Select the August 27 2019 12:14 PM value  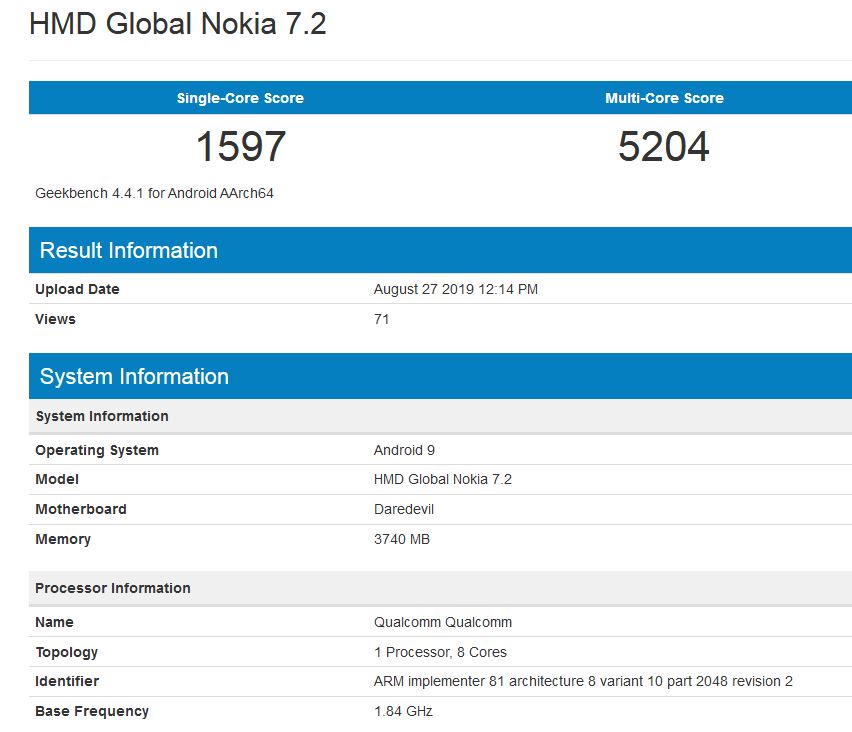point(456,289)
